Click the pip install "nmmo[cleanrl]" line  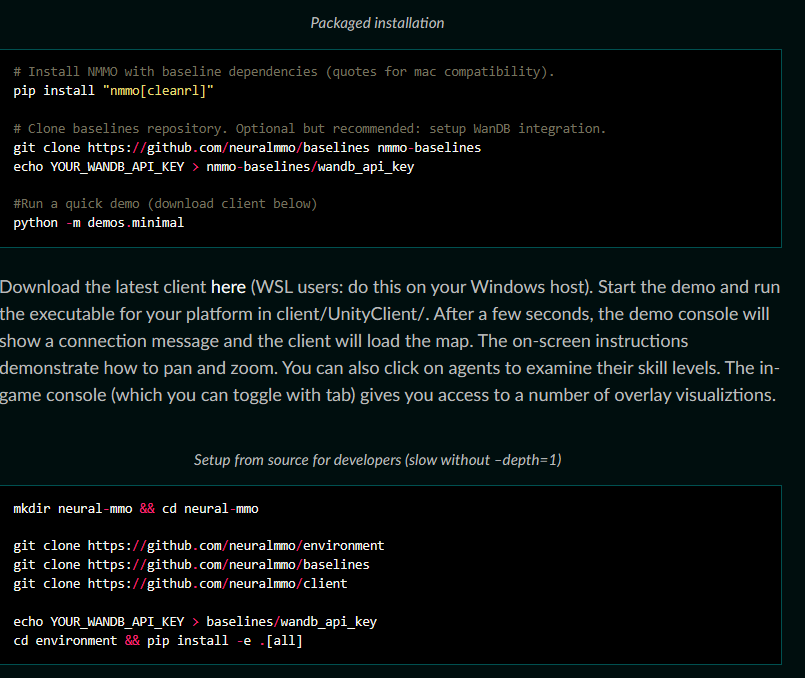tap(113, 91)
